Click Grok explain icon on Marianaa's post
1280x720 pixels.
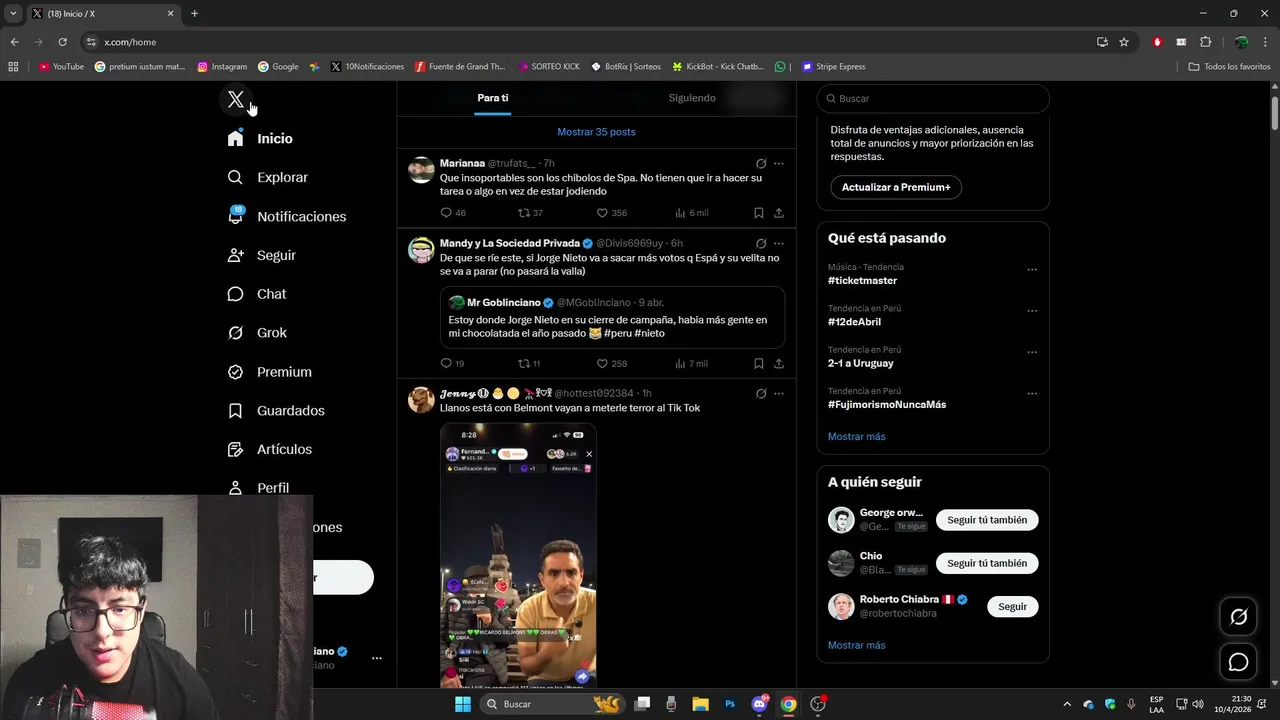click(x=761, y=163)
